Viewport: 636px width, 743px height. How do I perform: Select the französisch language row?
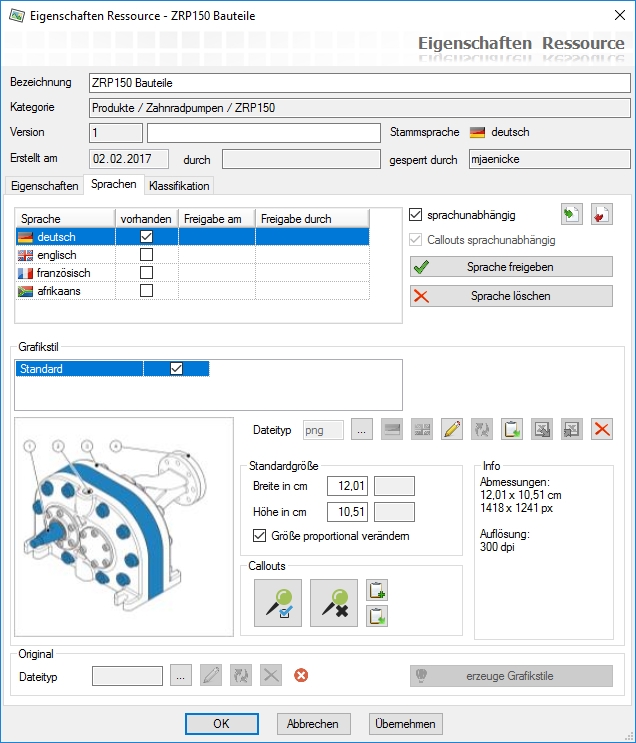pyautogui.click(x=192, y=272)
